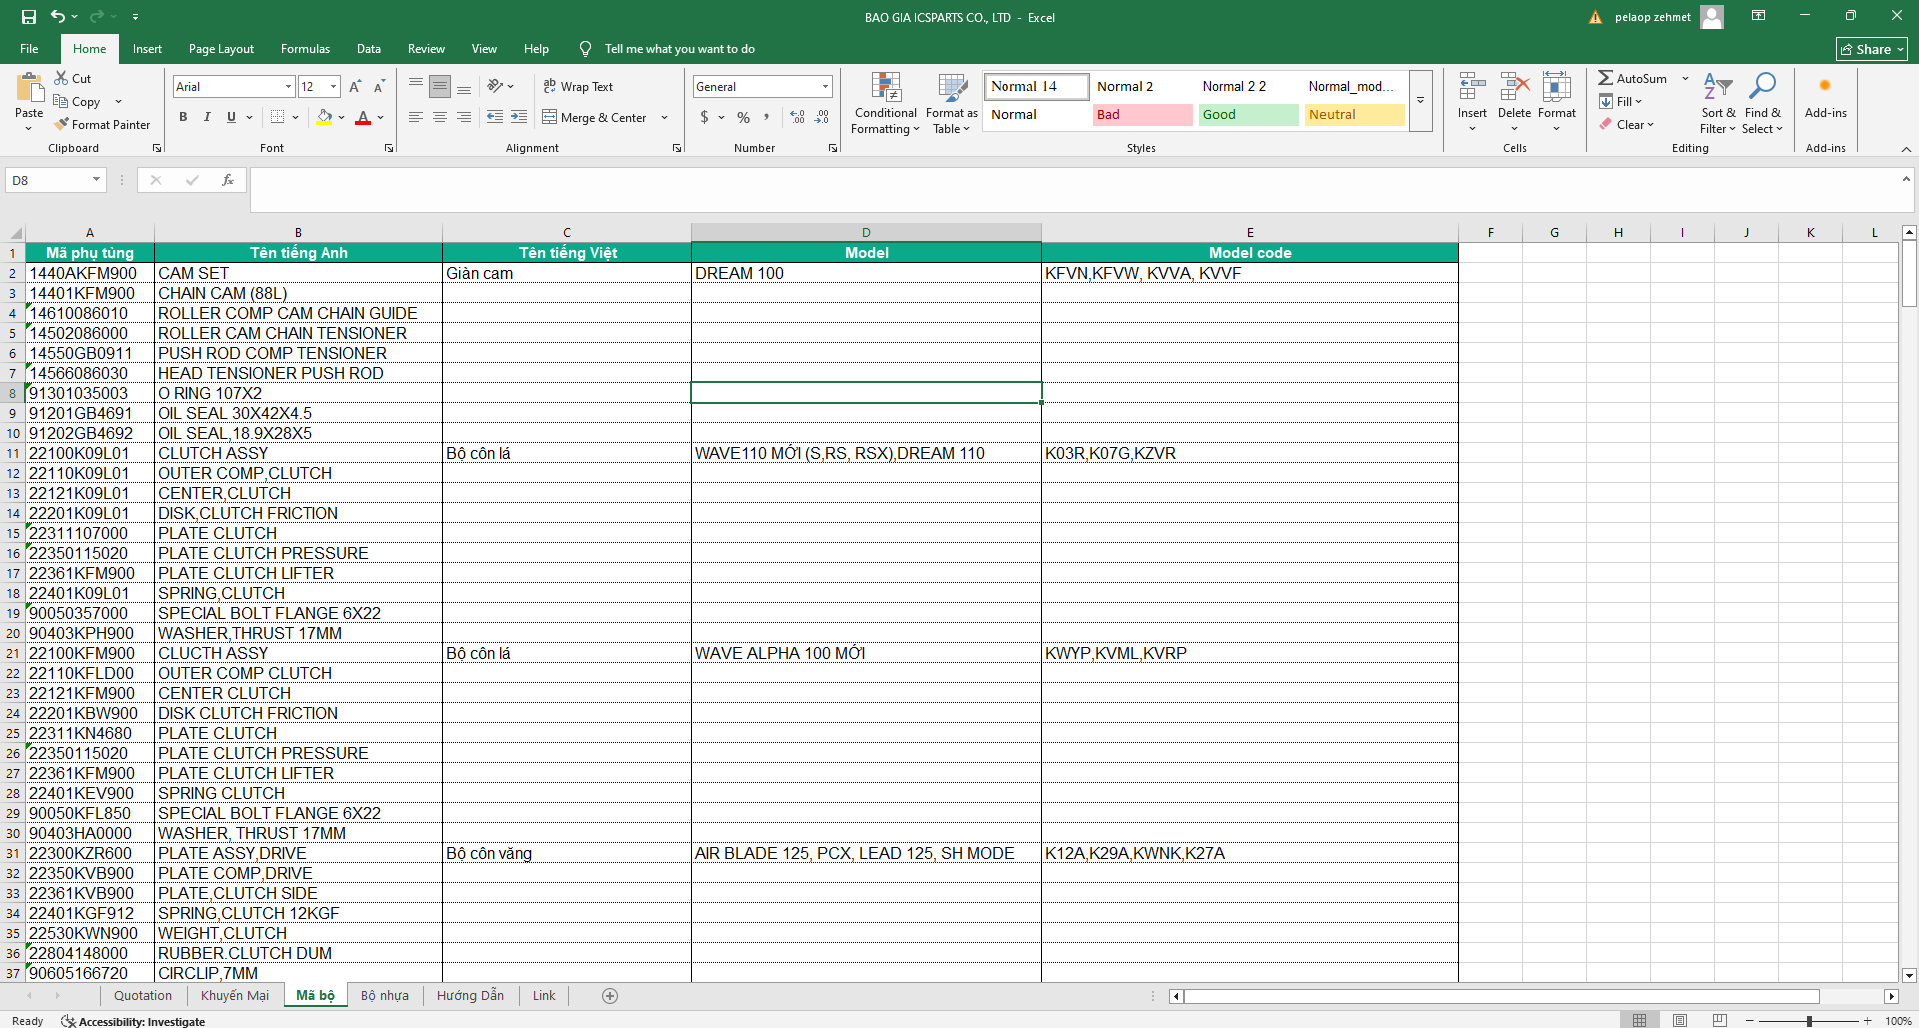The image size is (1919, 1028).
Task: Switch to the Formulas tab
Action: click(305, 49)
